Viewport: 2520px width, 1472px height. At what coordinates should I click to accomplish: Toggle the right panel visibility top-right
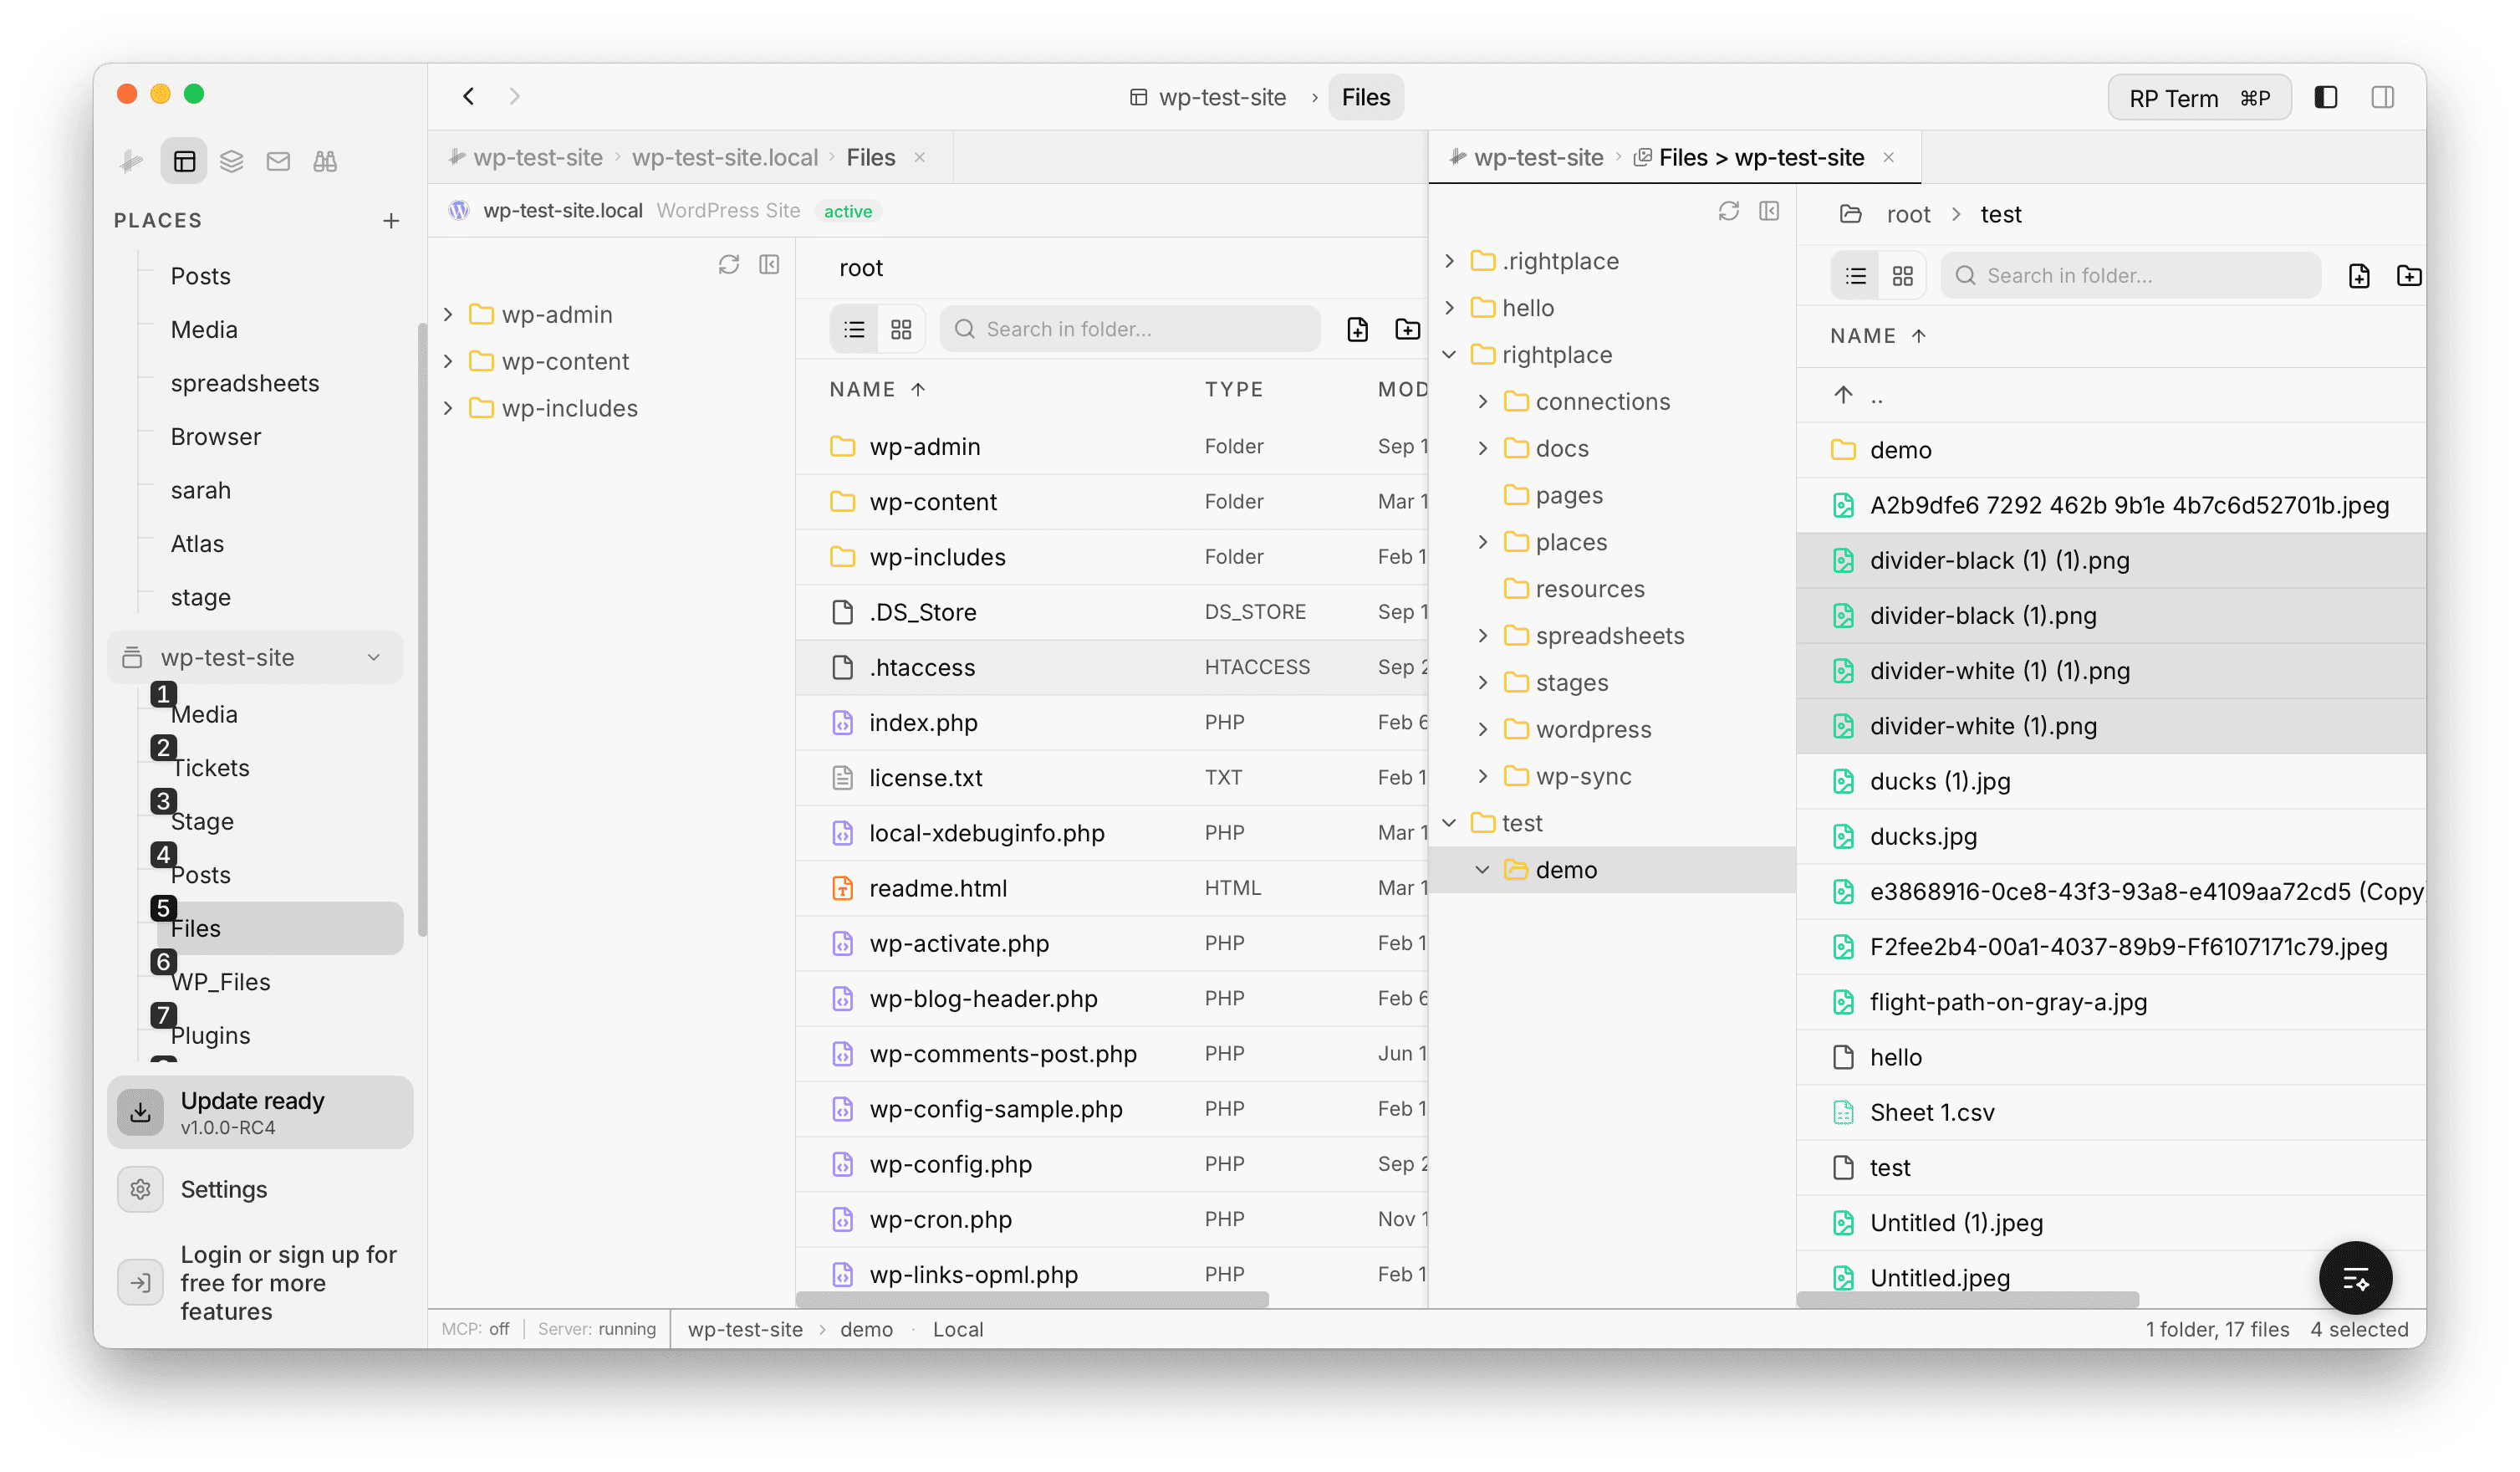[2383, 97]
